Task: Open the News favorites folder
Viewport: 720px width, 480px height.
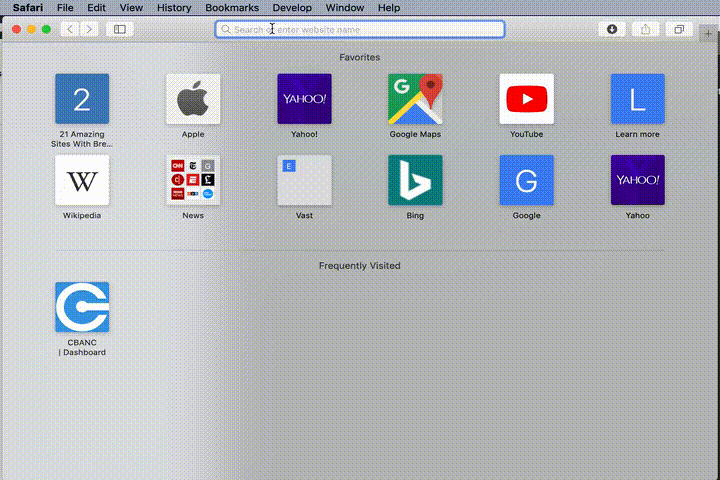Action: 193,180
